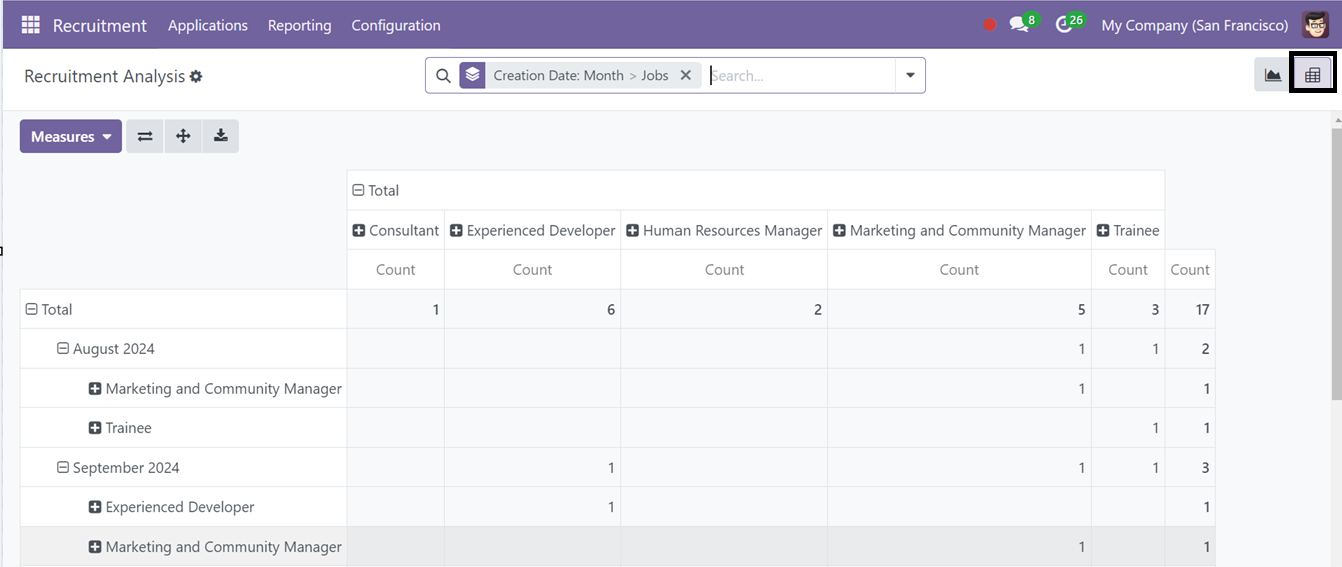Collapse the September 2024 row group
This screenshot has width=1342, height=567.
pos(63,468)
